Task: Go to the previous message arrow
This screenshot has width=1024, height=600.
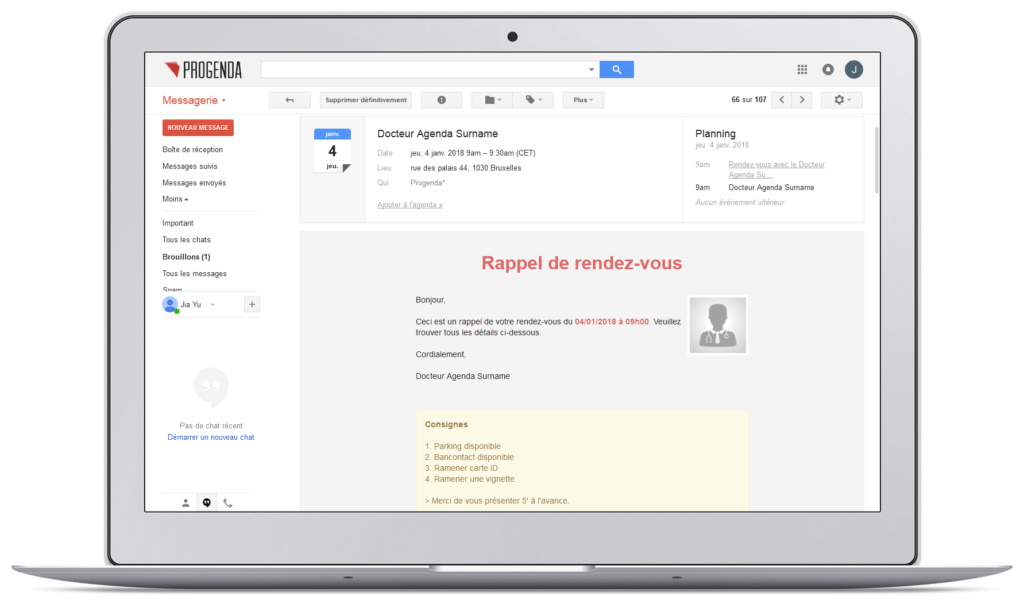Action: [x=781, y=100]
